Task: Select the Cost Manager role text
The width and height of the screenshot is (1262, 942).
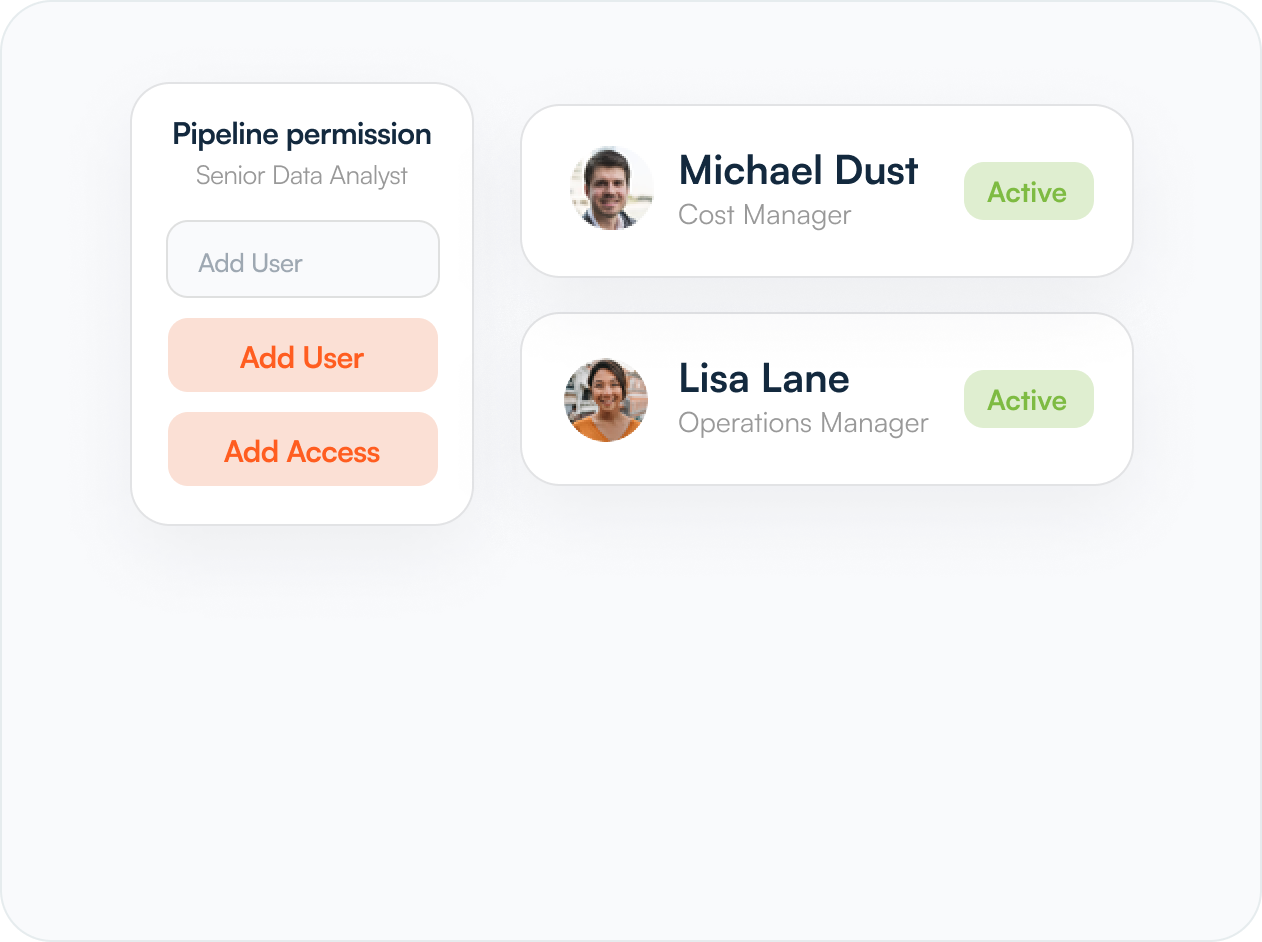Action: (x=764, y=214)
